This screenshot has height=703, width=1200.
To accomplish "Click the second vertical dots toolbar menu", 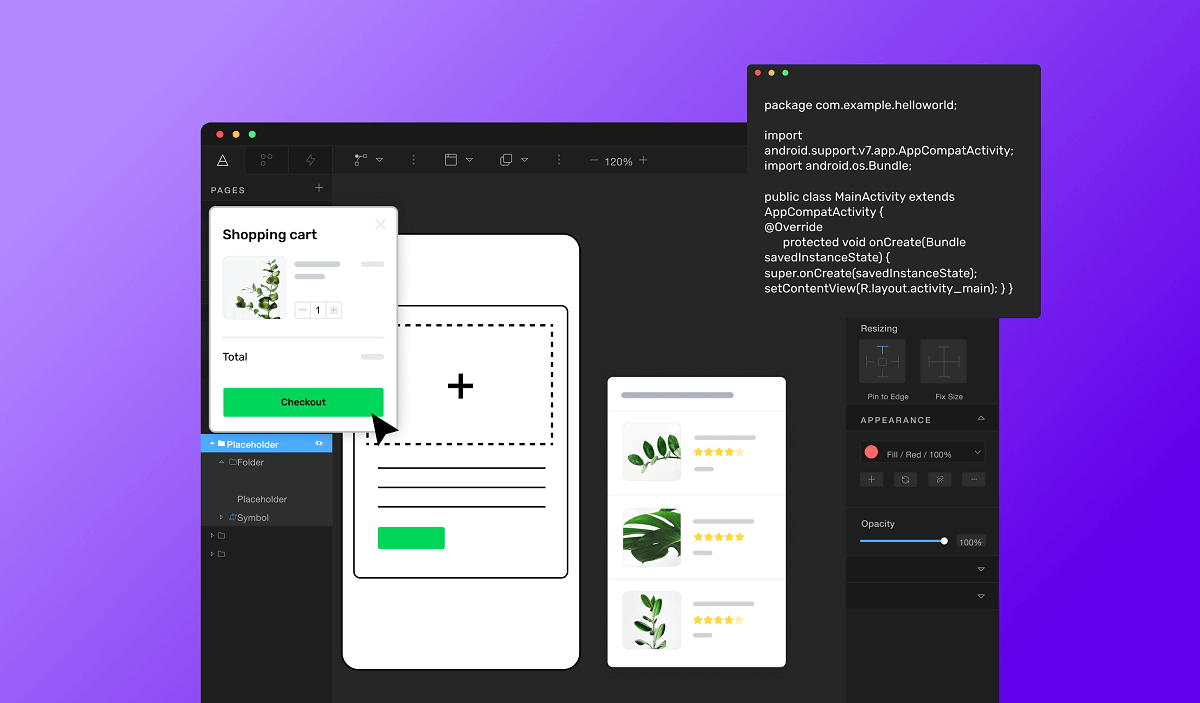I will 558,160.
